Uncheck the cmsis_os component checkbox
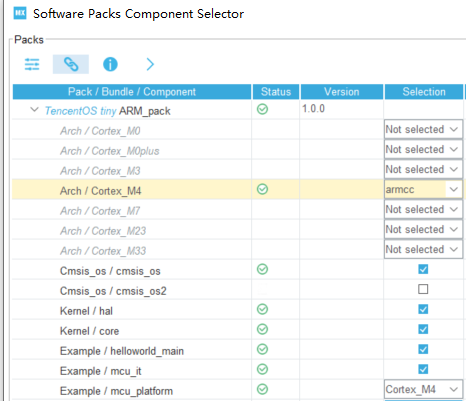Viewport: 466px width, 401px height. (423, 269)
